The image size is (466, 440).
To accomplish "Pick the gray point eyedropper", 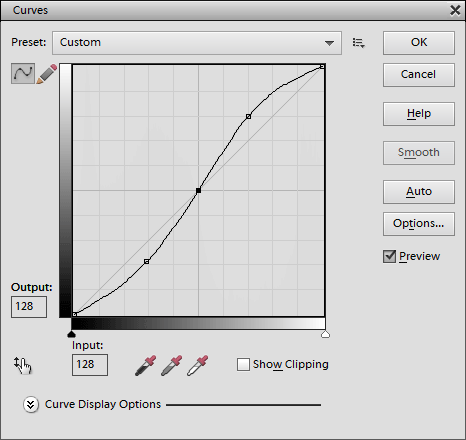I will click(x=172, y=366).
